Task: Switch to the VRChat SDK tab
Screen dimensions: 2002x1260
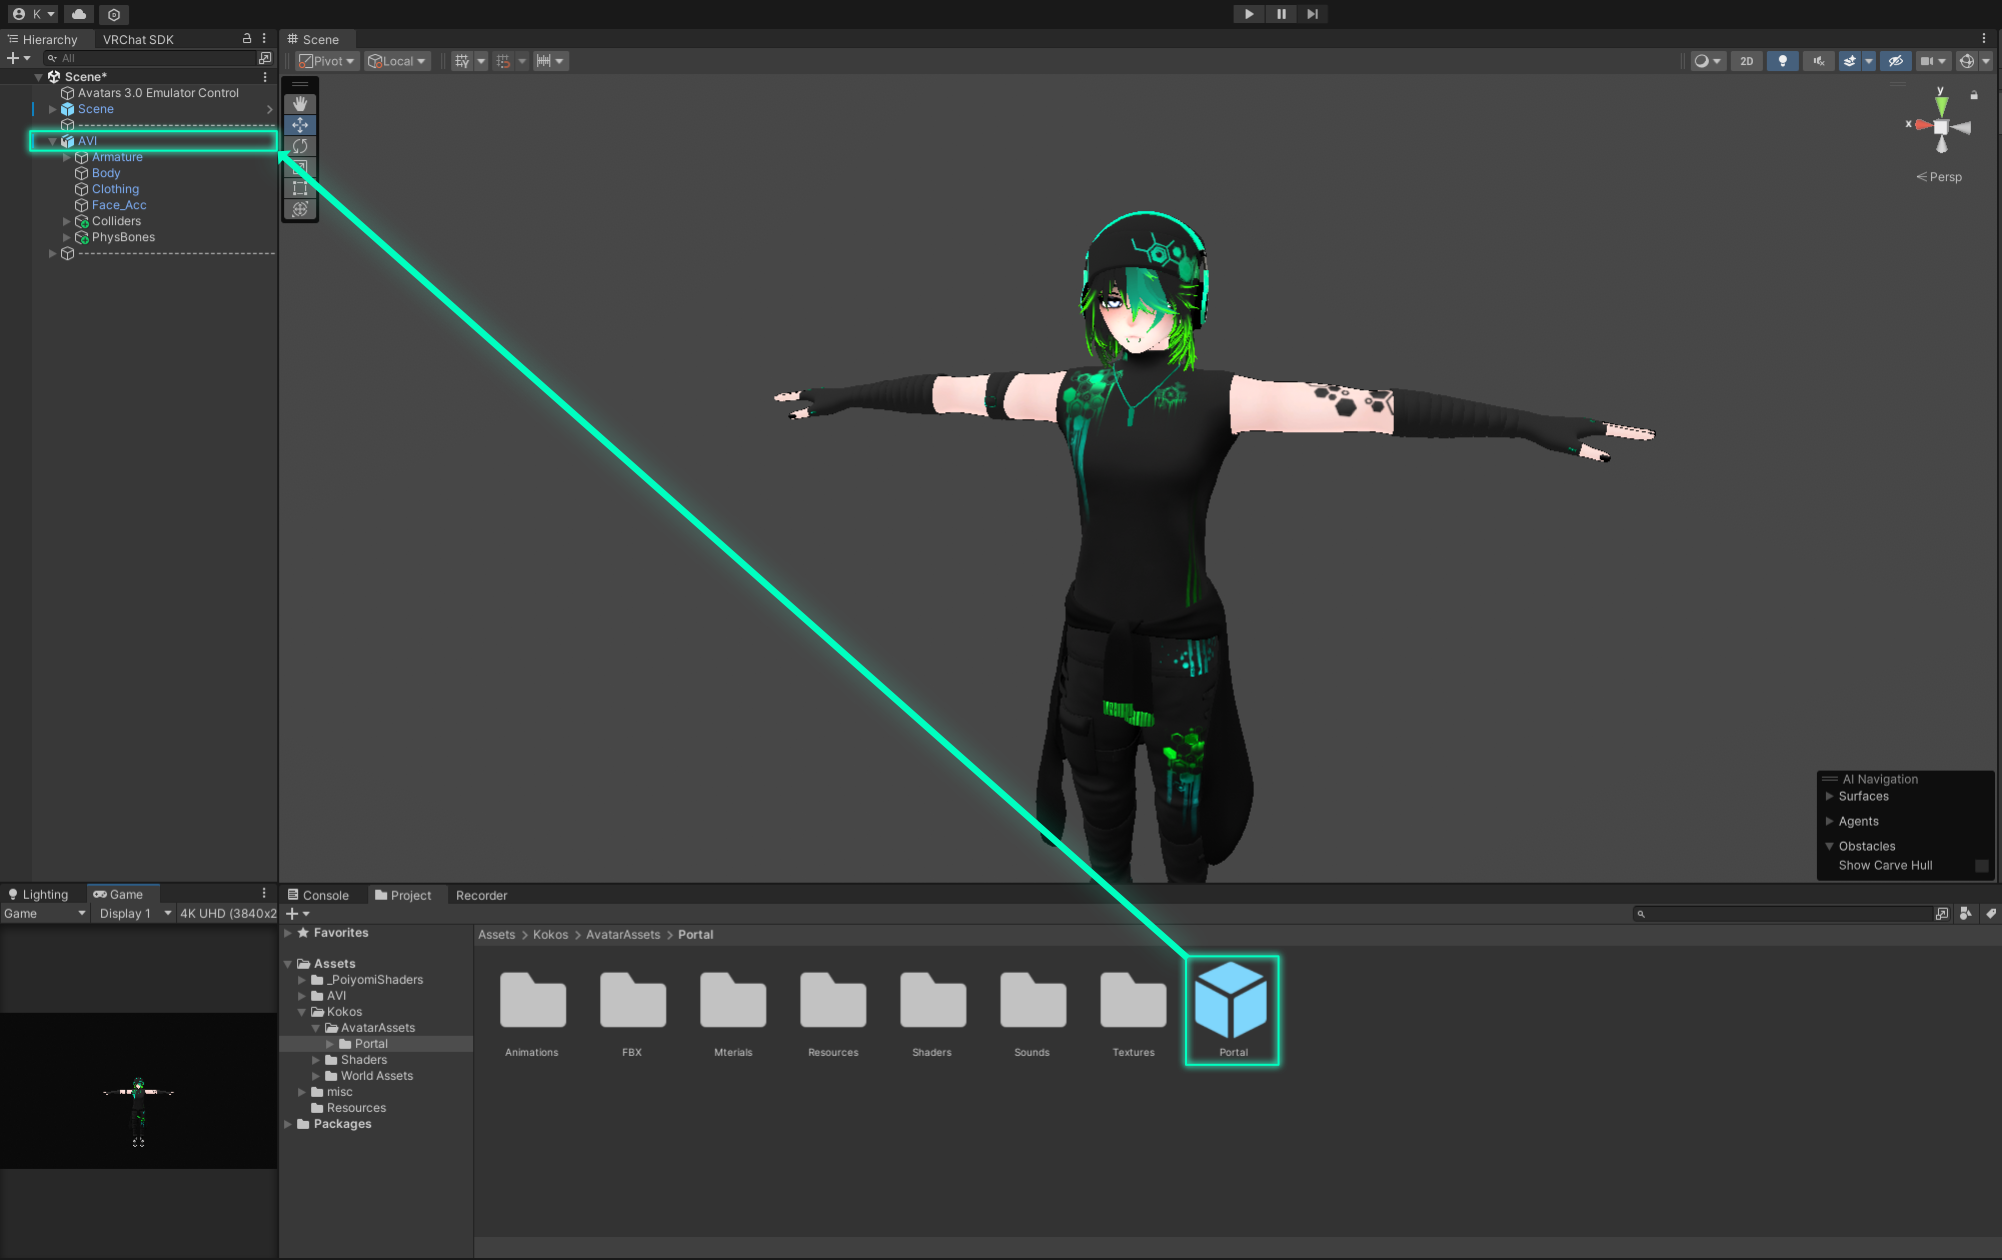Action: coord(138,40)
